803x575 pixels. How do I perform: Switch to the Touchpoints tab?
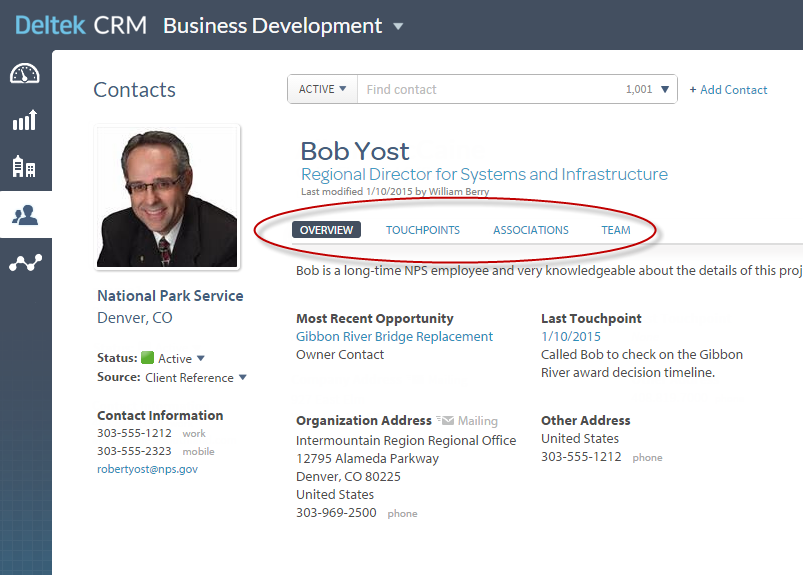[423, 230]
